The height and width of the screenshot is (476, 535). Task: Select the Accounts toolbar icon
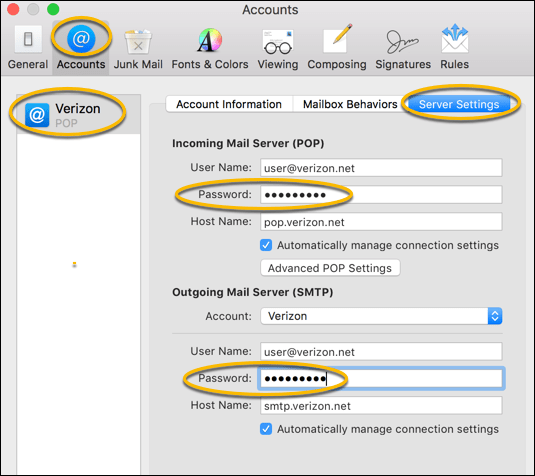coord(81,48)
